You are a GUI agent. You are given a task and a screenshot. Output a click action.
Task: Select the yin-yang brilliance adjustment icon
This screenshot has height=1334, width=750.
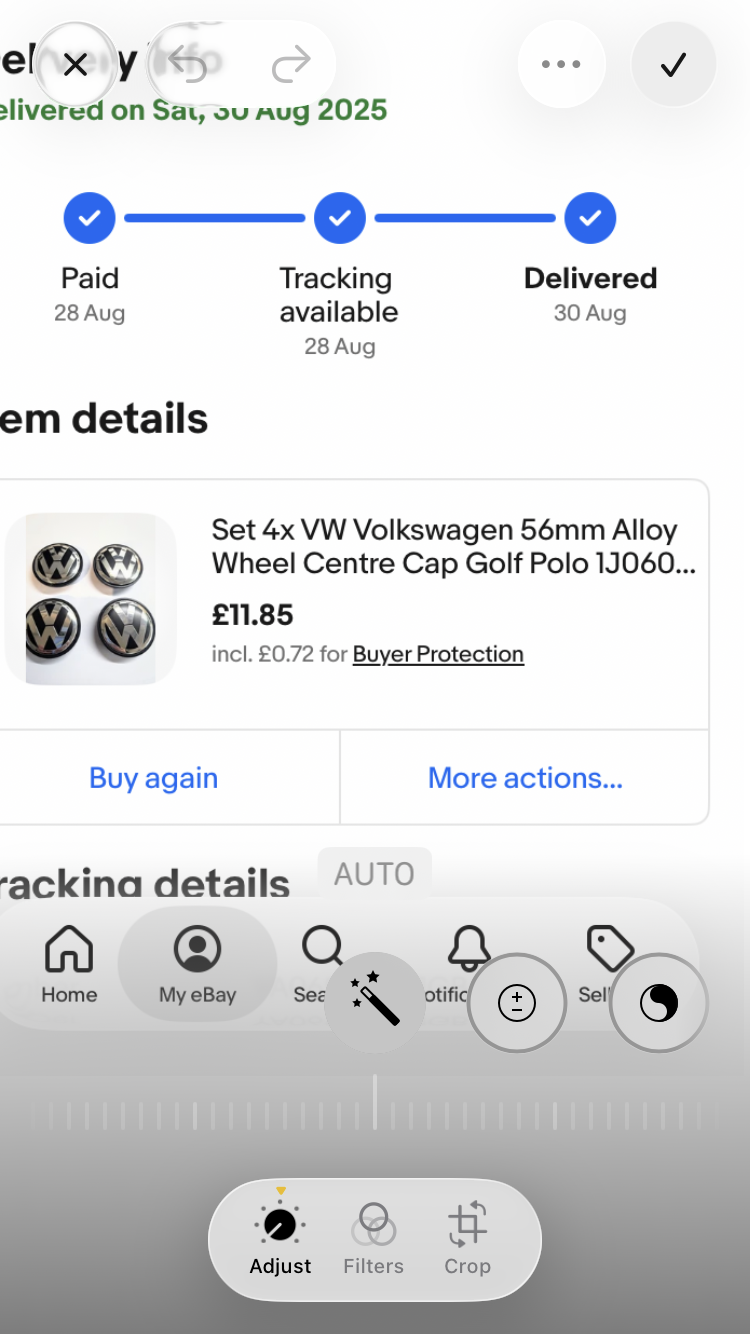(x=659, y=1002)
